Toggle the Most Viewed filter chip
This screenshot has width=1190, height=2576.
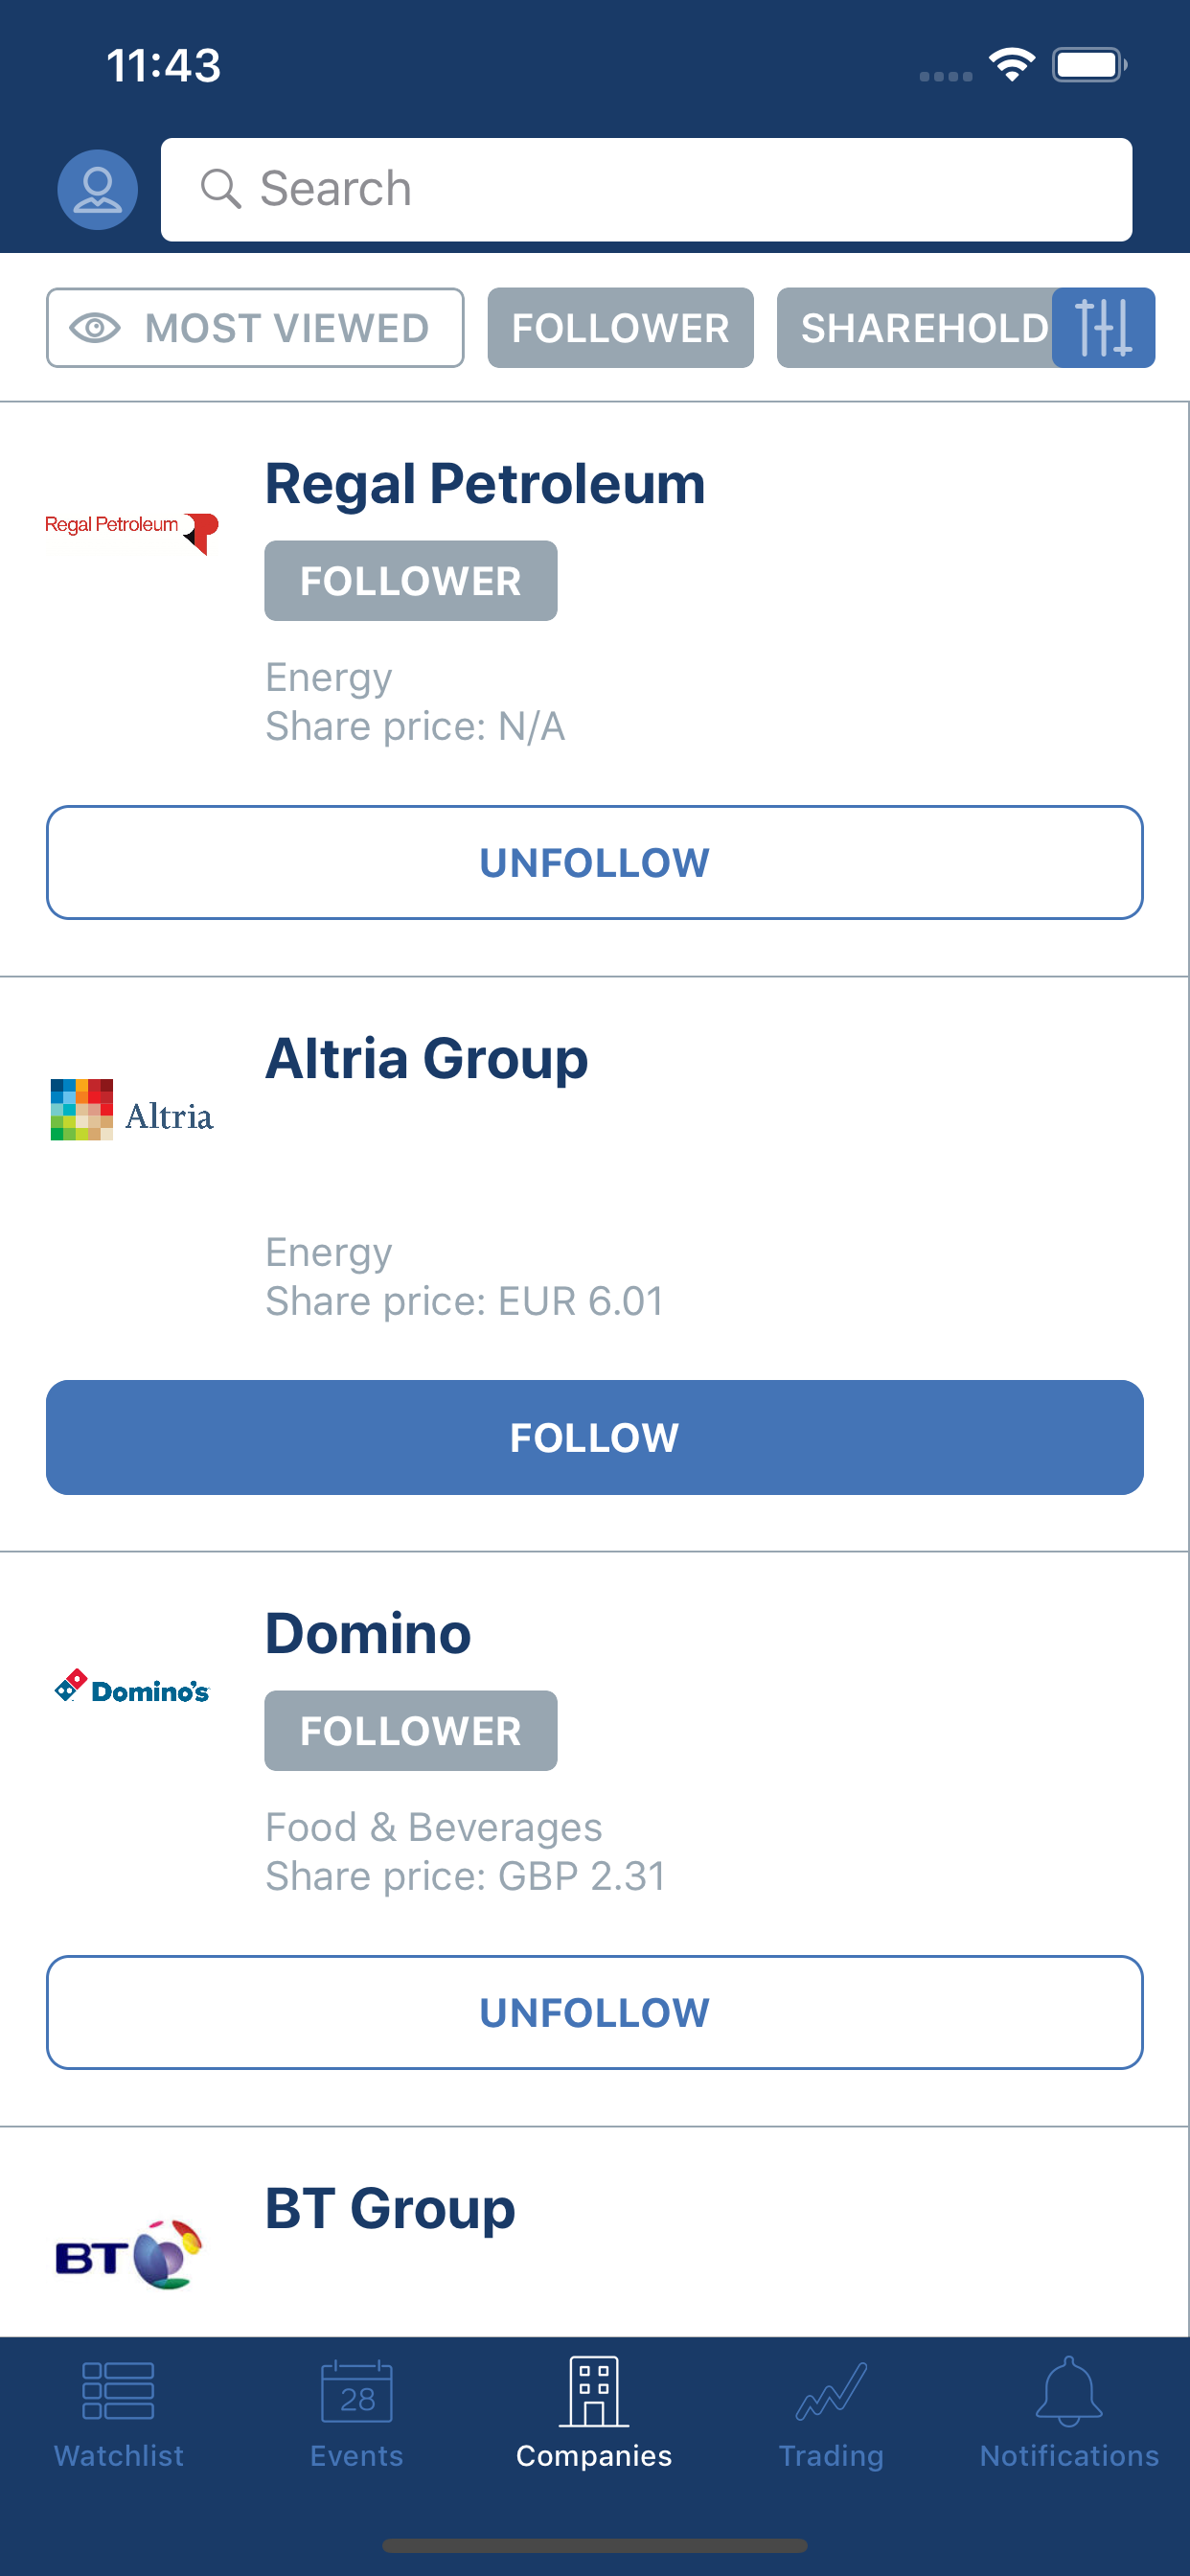255,328
